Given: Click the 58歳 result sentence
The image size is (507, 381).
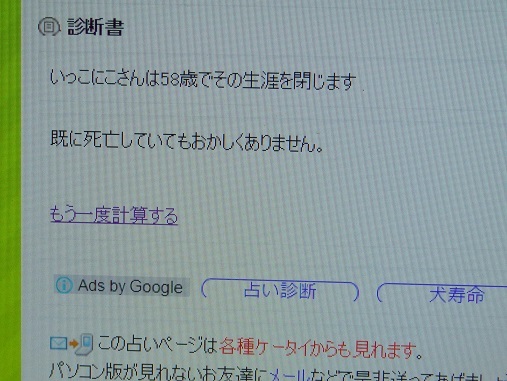Looking at the screenshot, I should pyautogui.click(x=203, y=80).
